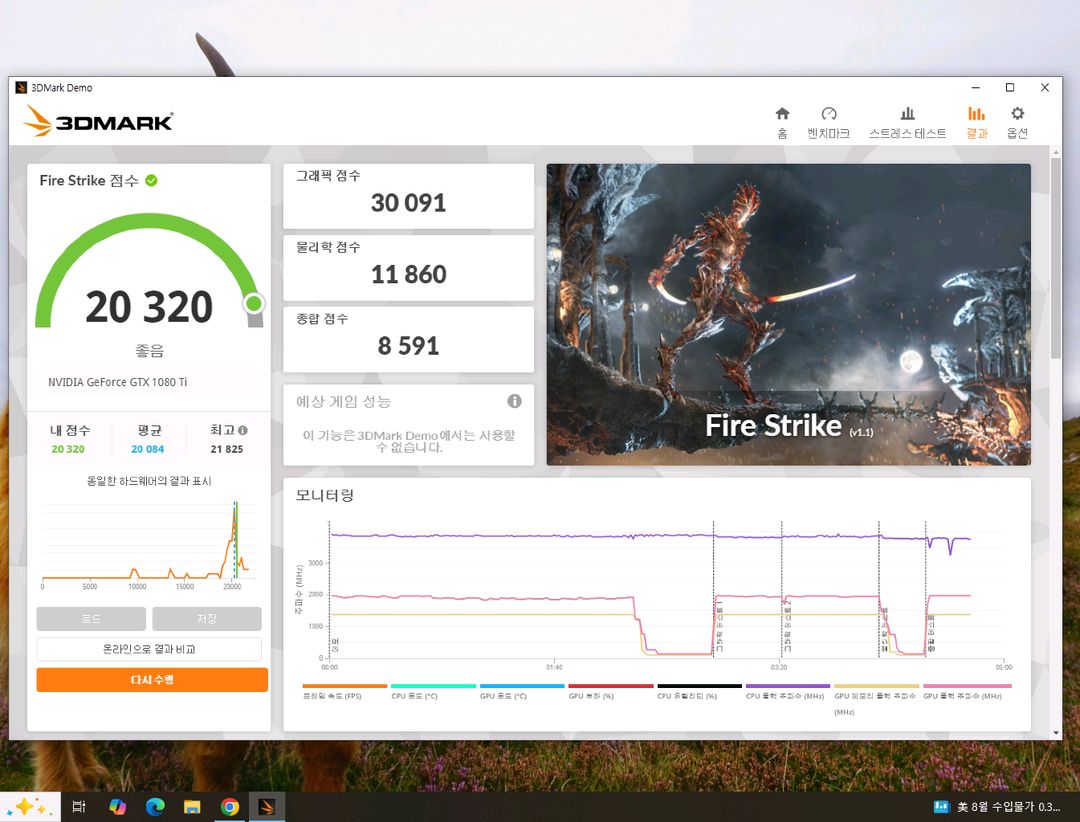Click info icon next to 최고 score
The image size is (1080, 822).
pyautogui.click(x=242, y=430)
